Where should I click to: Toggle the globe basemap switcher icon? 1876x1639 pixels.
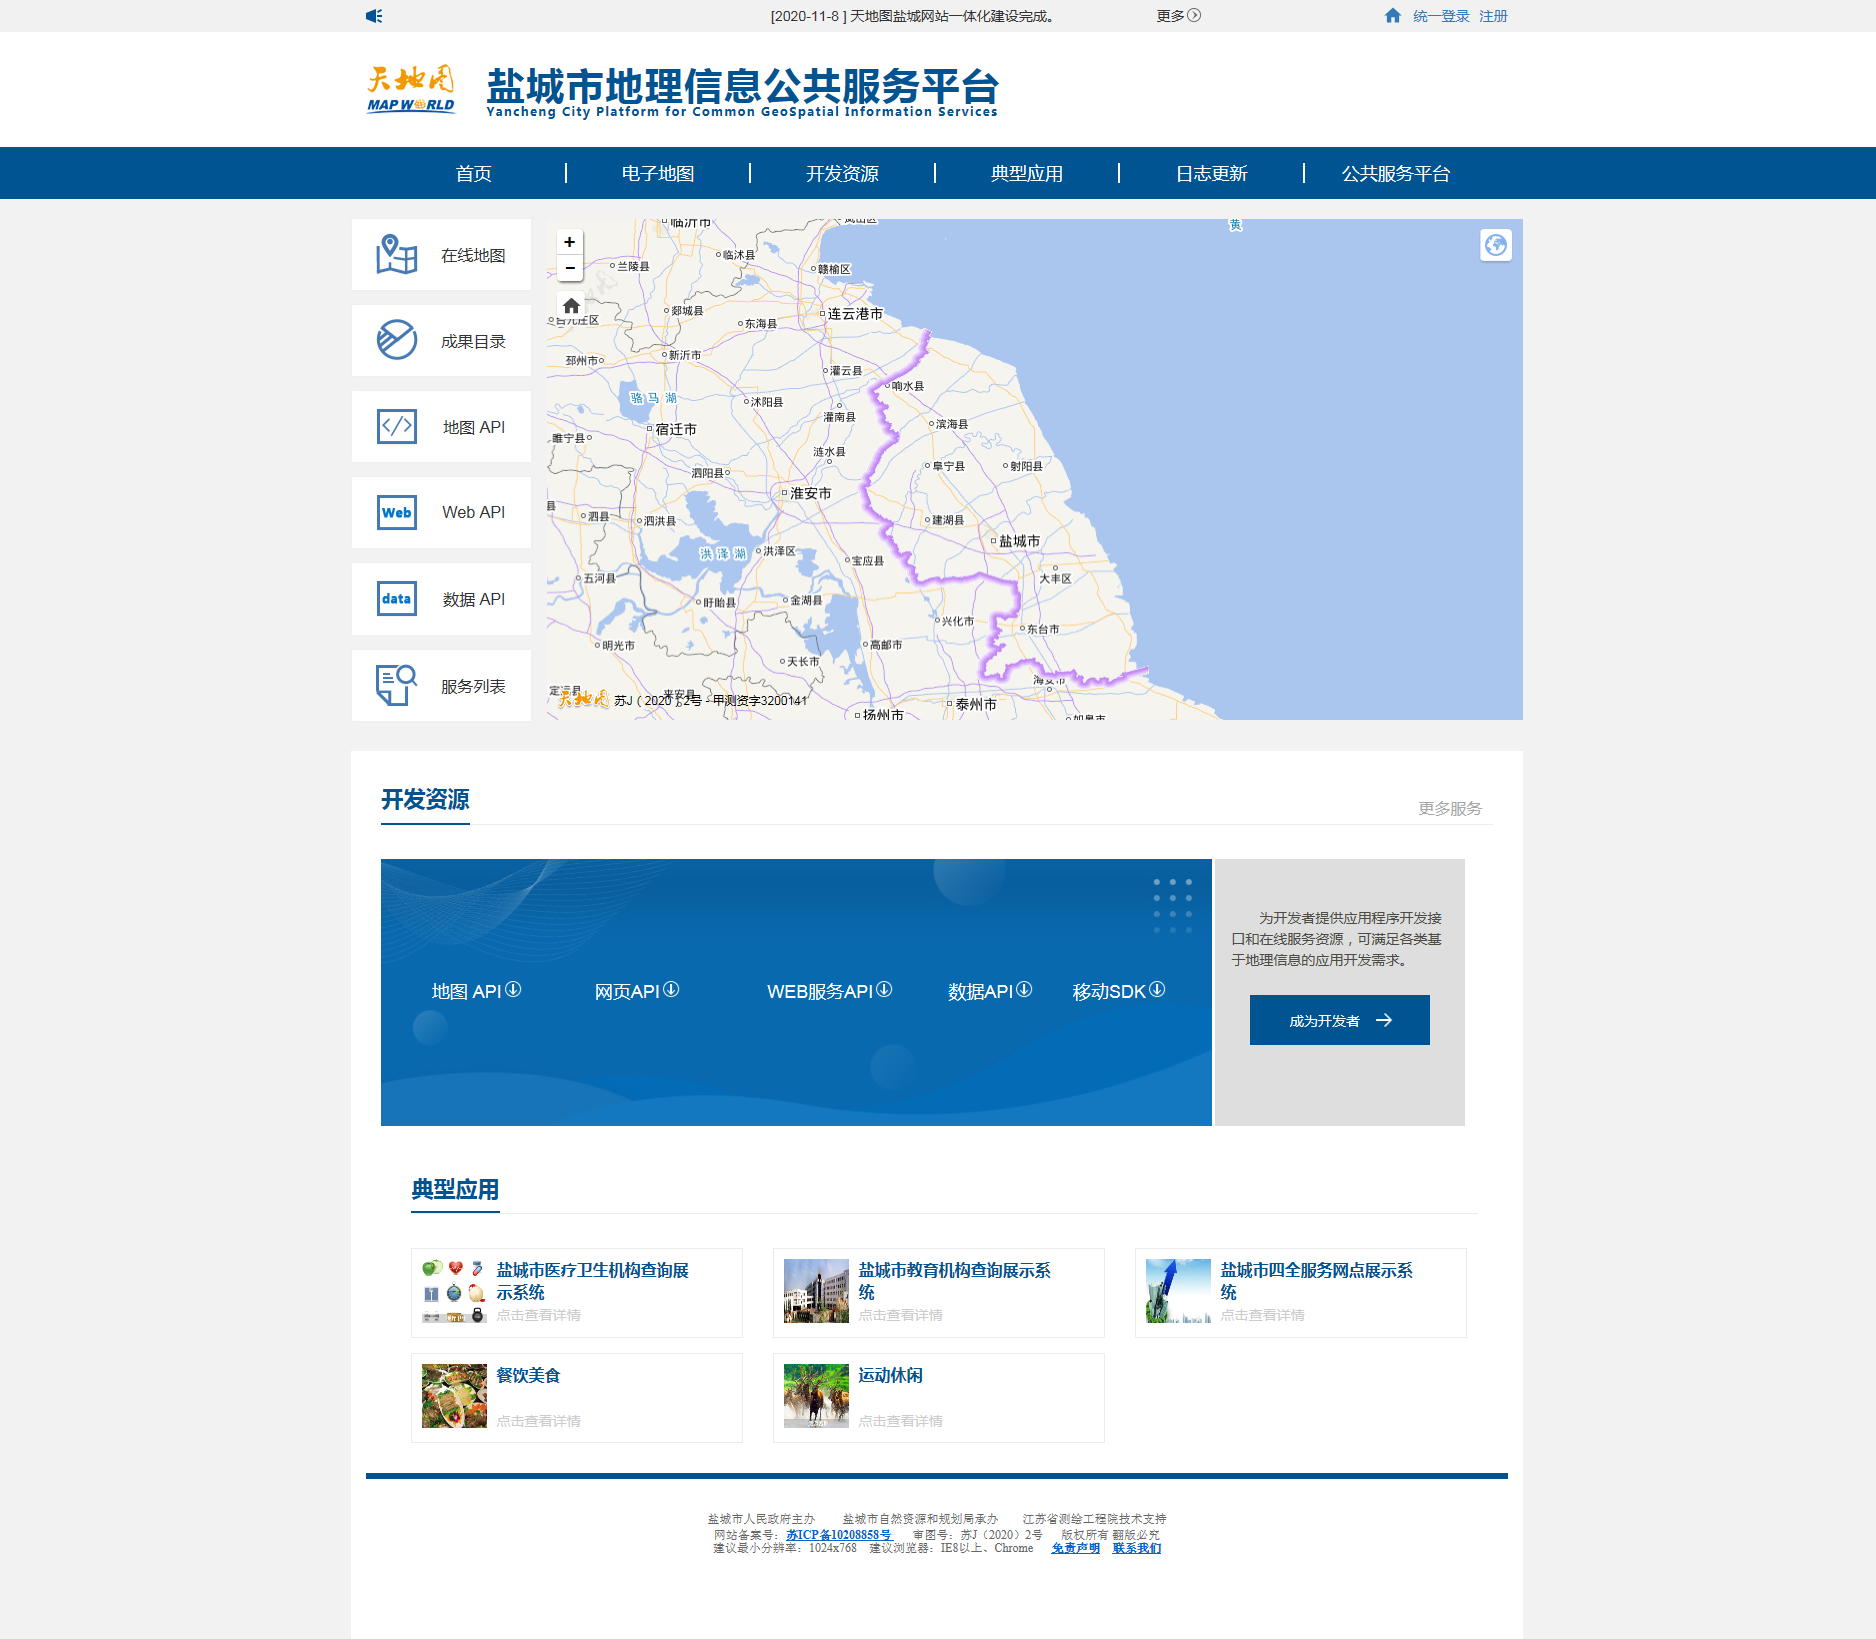(x=1495, y=245)
